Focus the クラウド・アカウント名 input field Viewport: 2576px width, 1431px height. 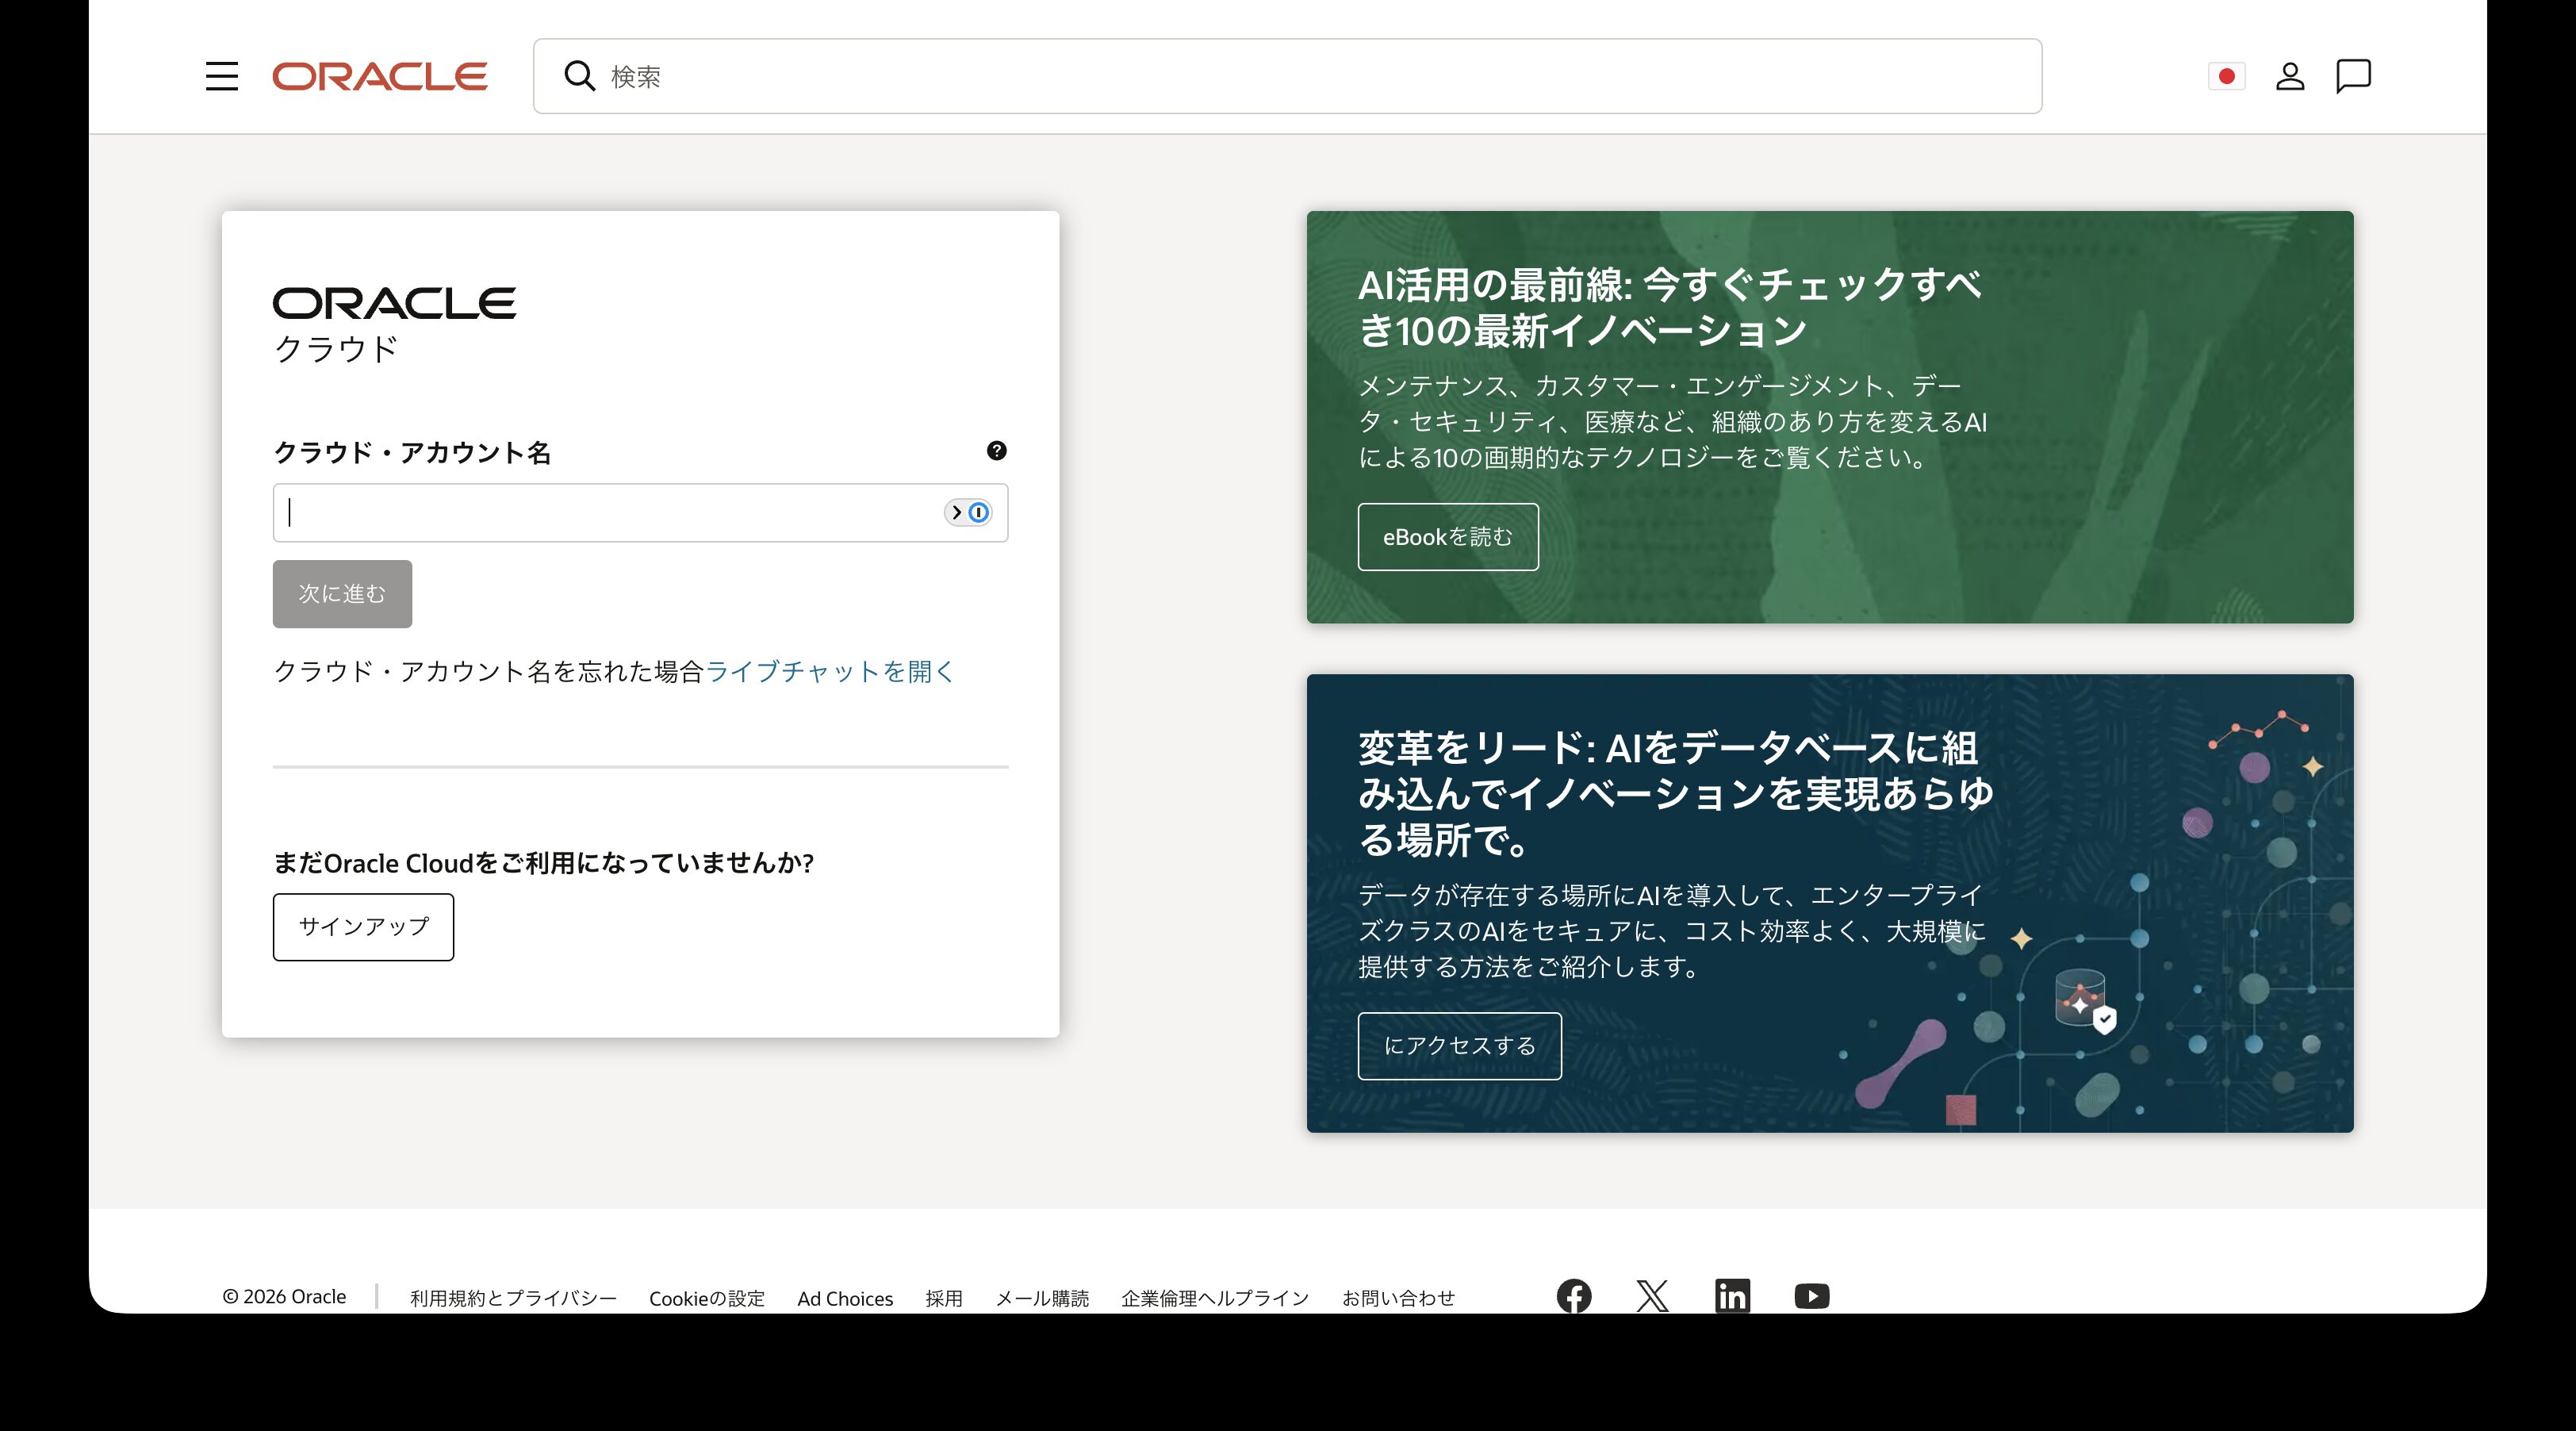(640, 512)
